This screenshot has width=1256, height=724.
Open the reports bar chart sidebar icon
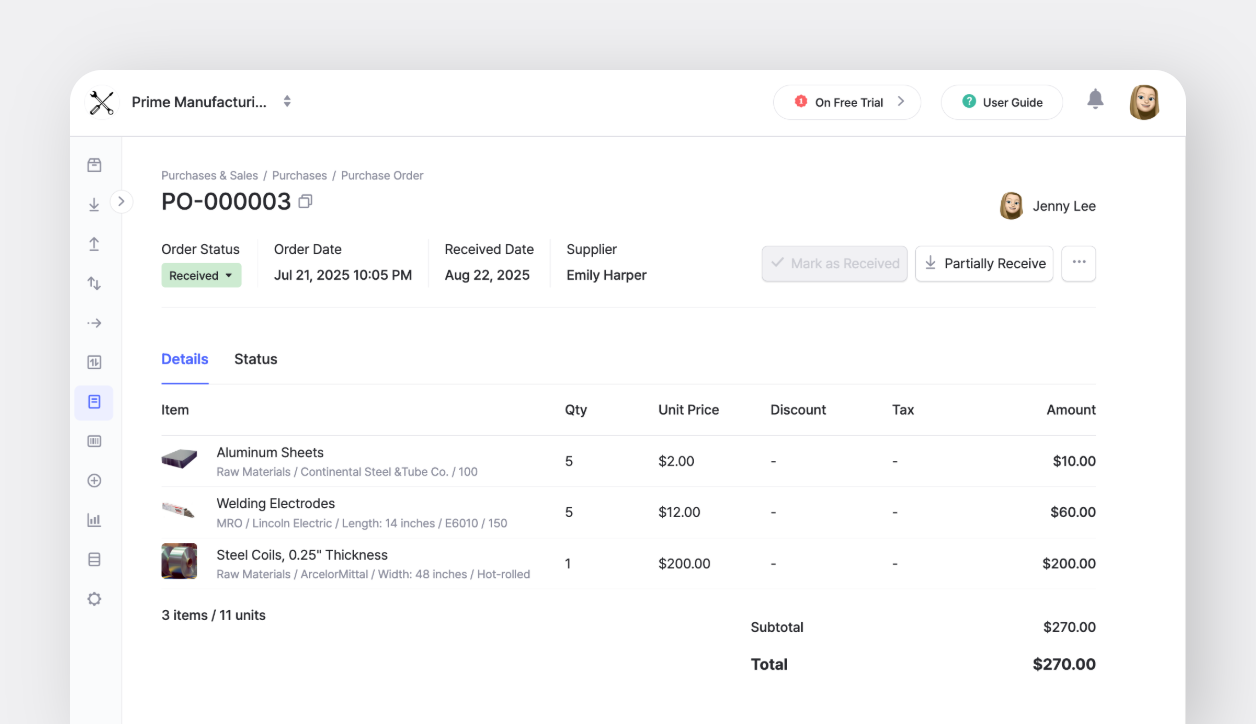pos(94,519)
